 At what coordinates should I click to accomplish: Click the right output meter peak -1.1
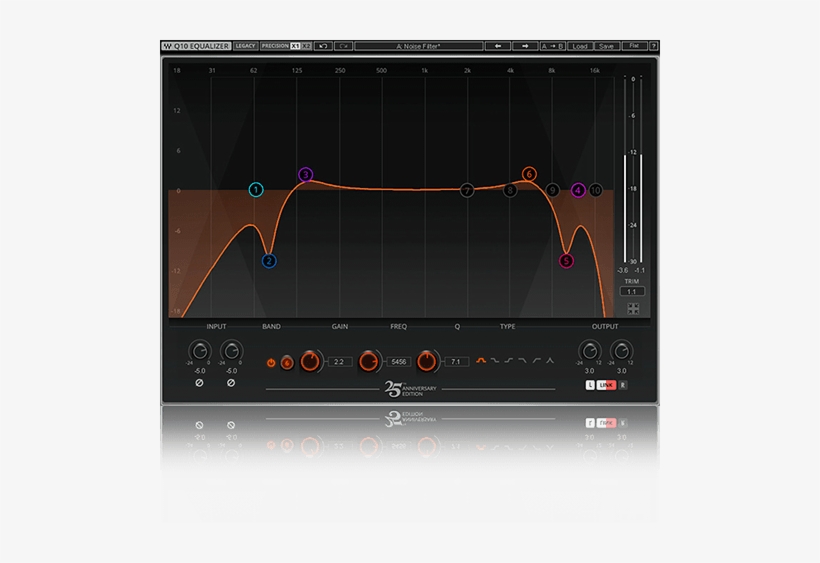tap(640, 270)
